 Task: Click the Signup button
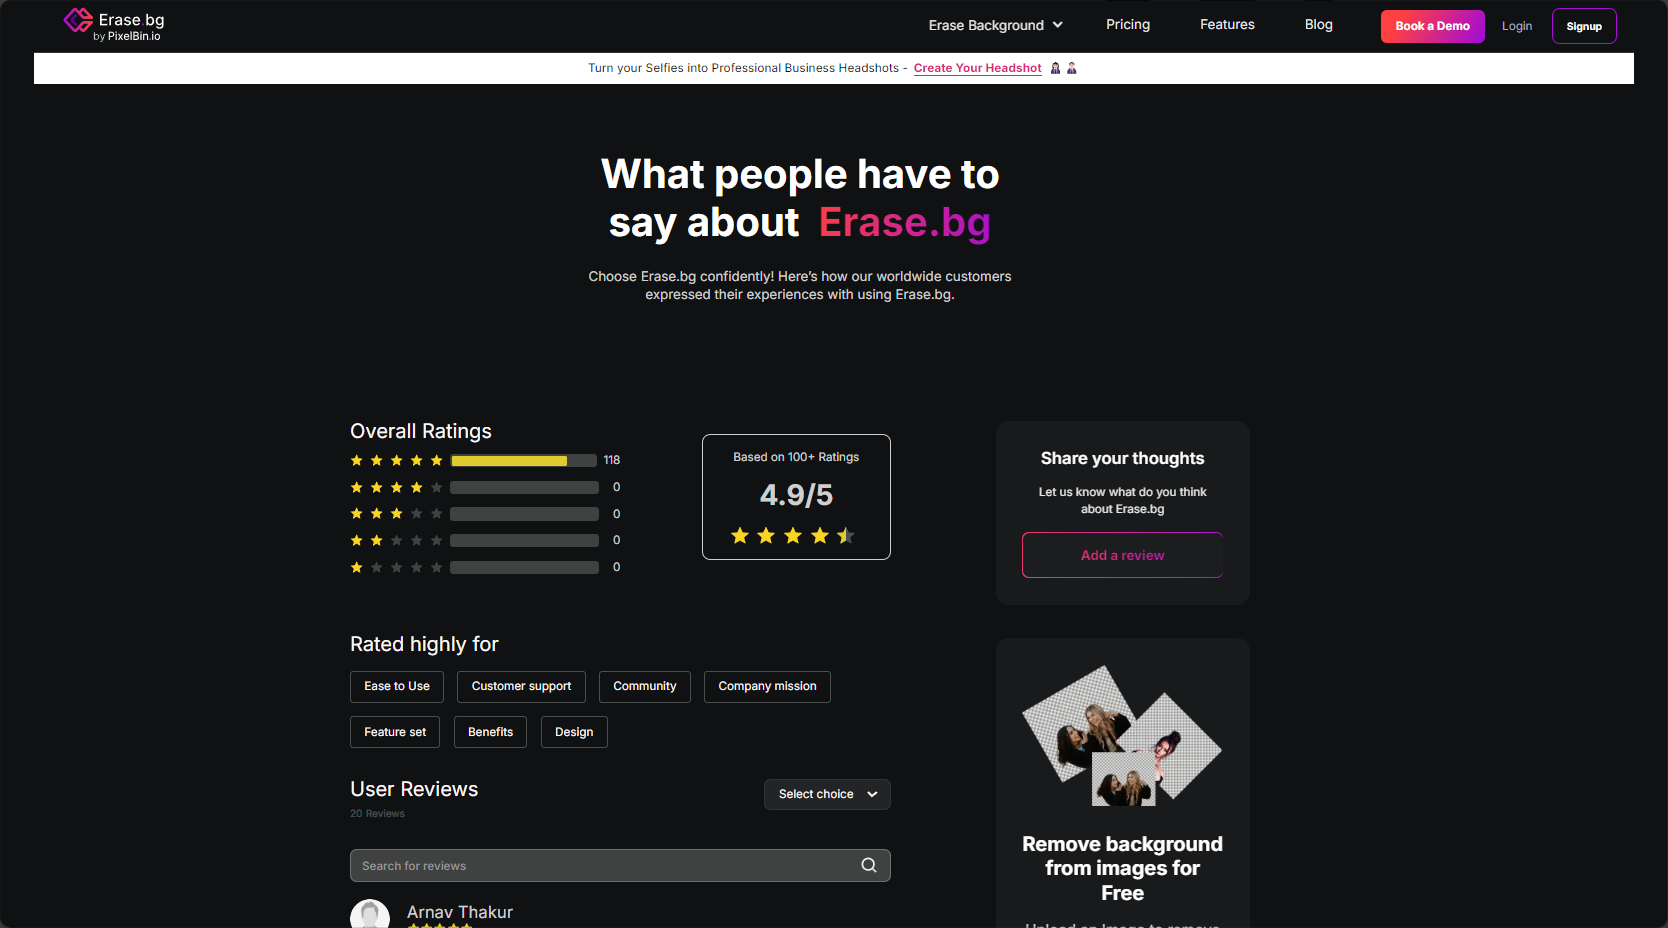coord(1584,26)
